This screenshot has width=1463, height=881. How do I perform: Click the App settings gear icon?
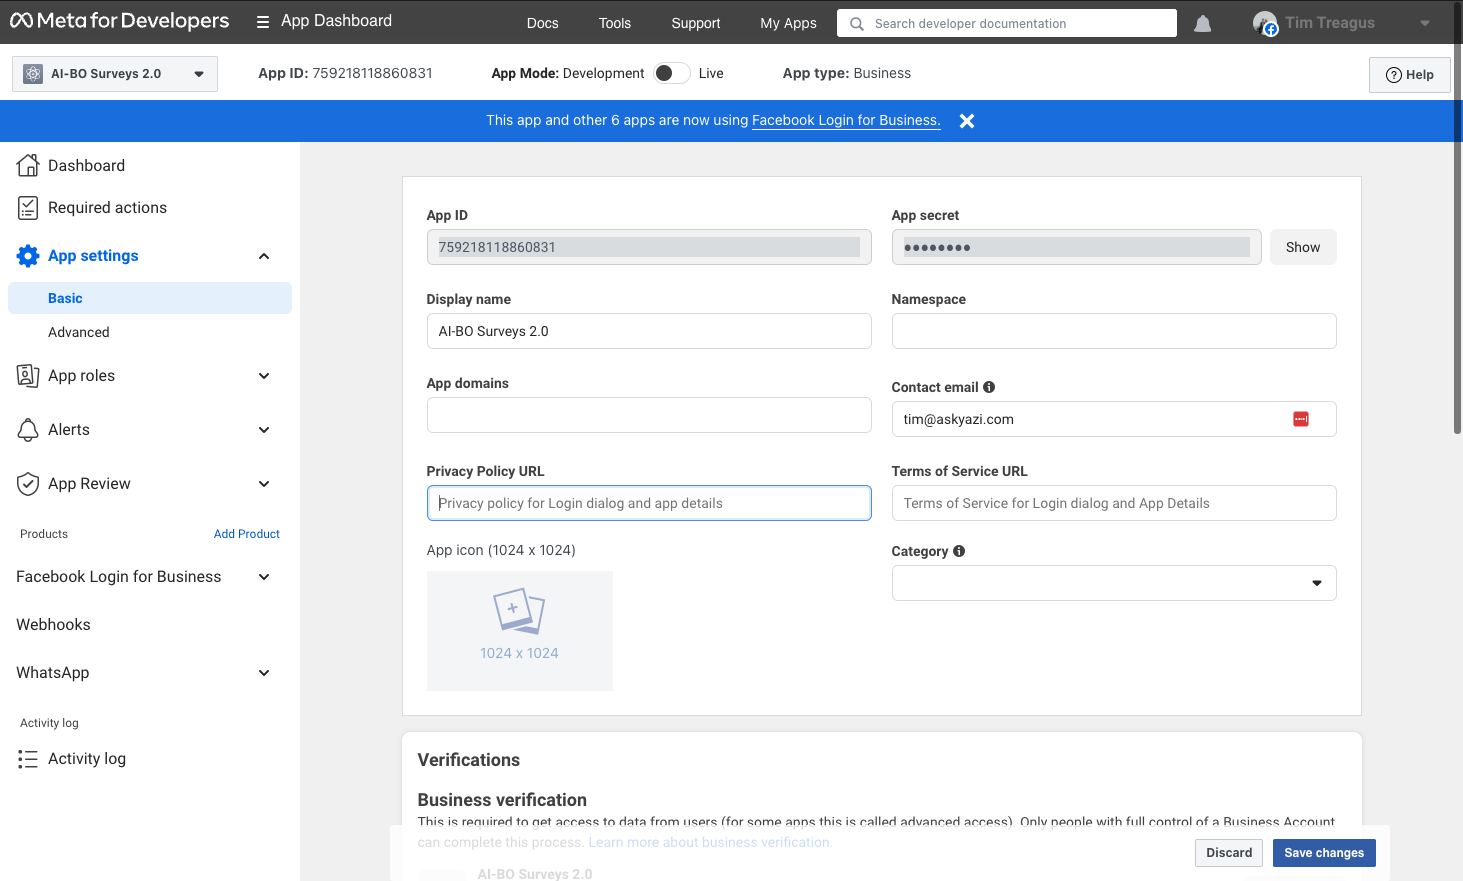[28, 256]
